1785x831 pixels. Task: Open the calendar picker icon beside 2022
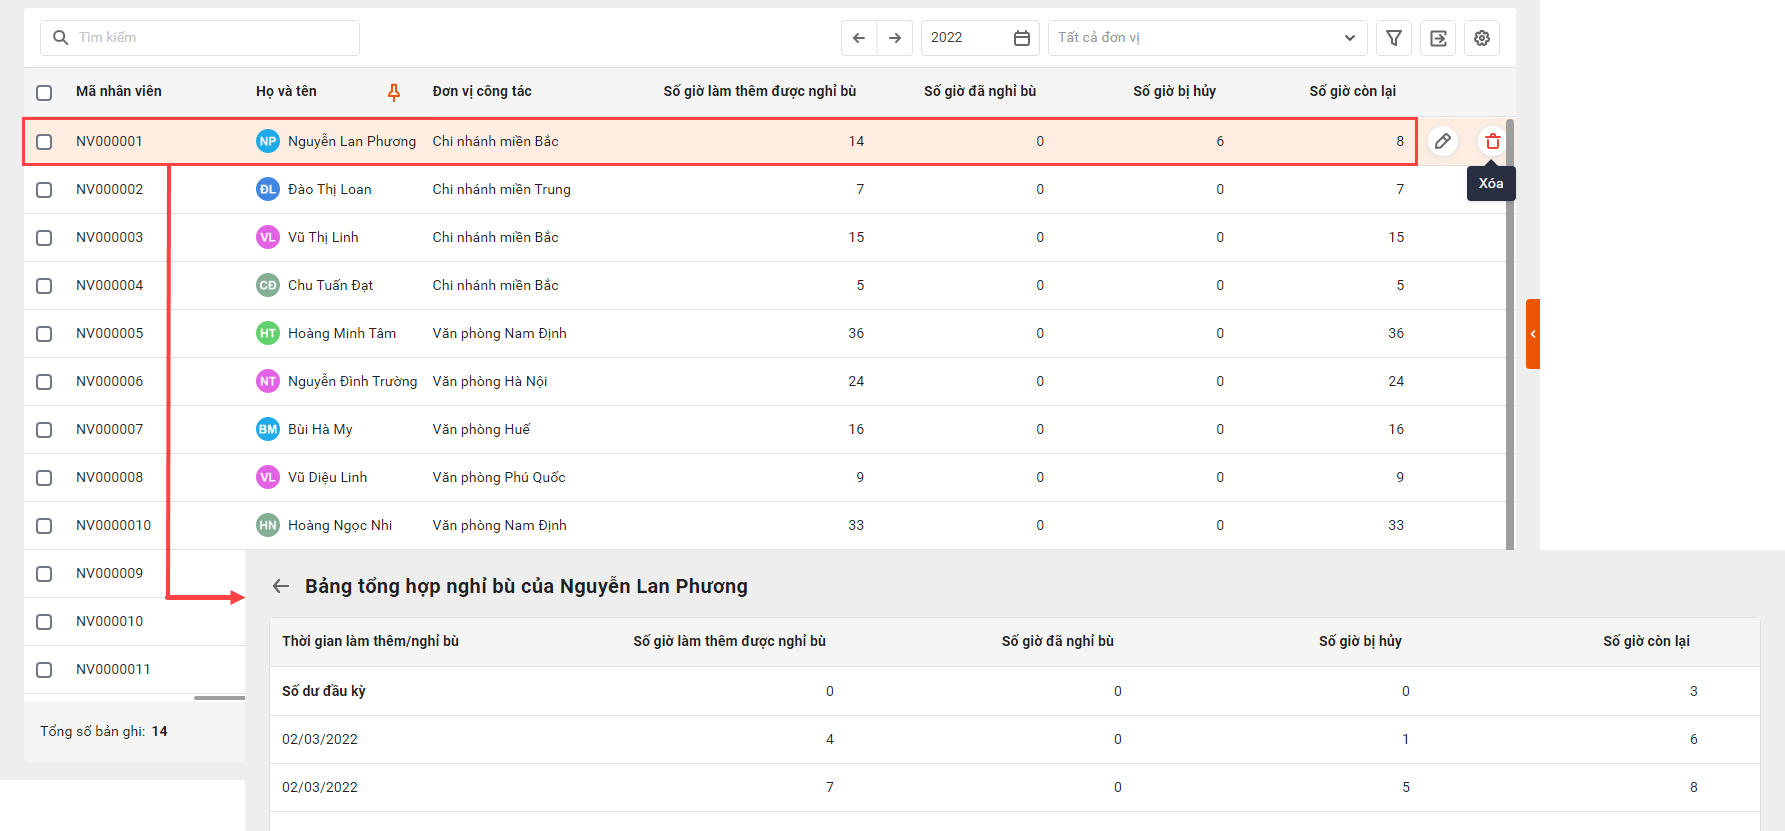coord(1021,38)
